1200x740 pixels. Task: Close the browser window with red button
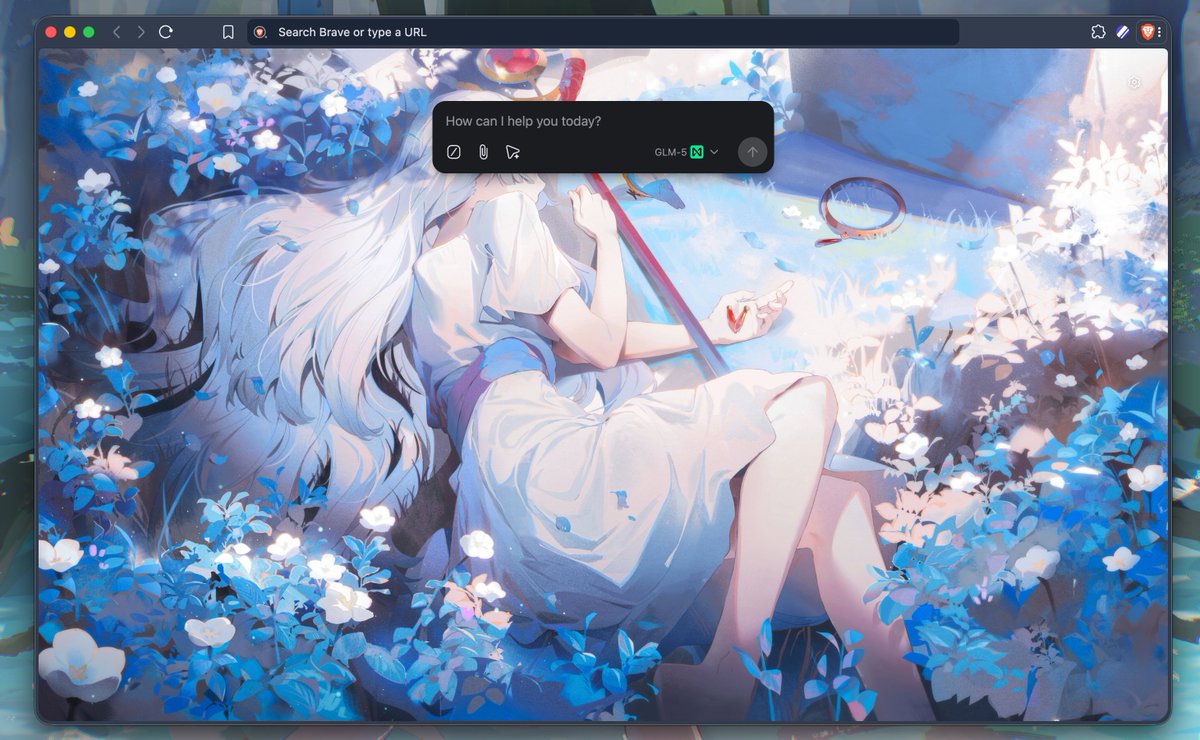pos(51,32)
